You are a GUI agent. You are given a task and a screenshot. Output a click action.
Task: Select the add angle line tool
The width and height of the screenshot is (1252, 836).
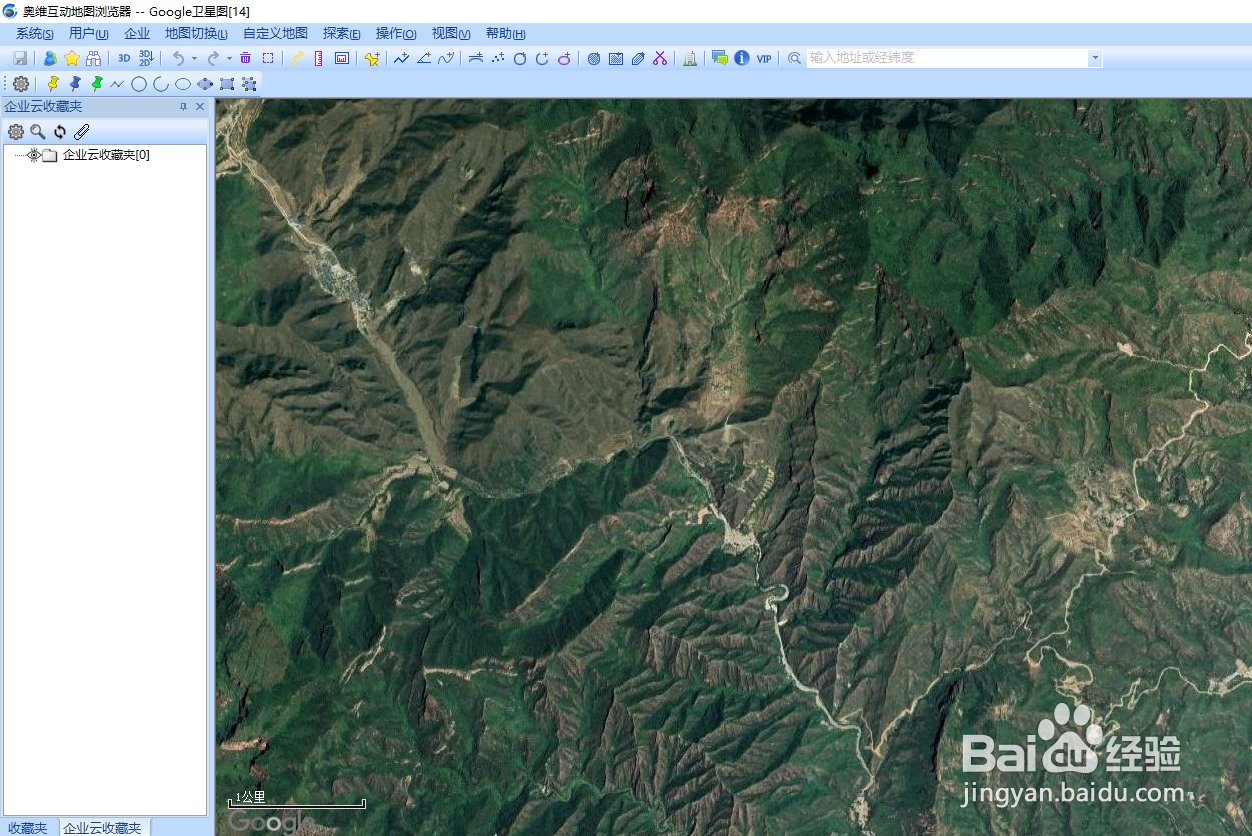click(424, 59)
